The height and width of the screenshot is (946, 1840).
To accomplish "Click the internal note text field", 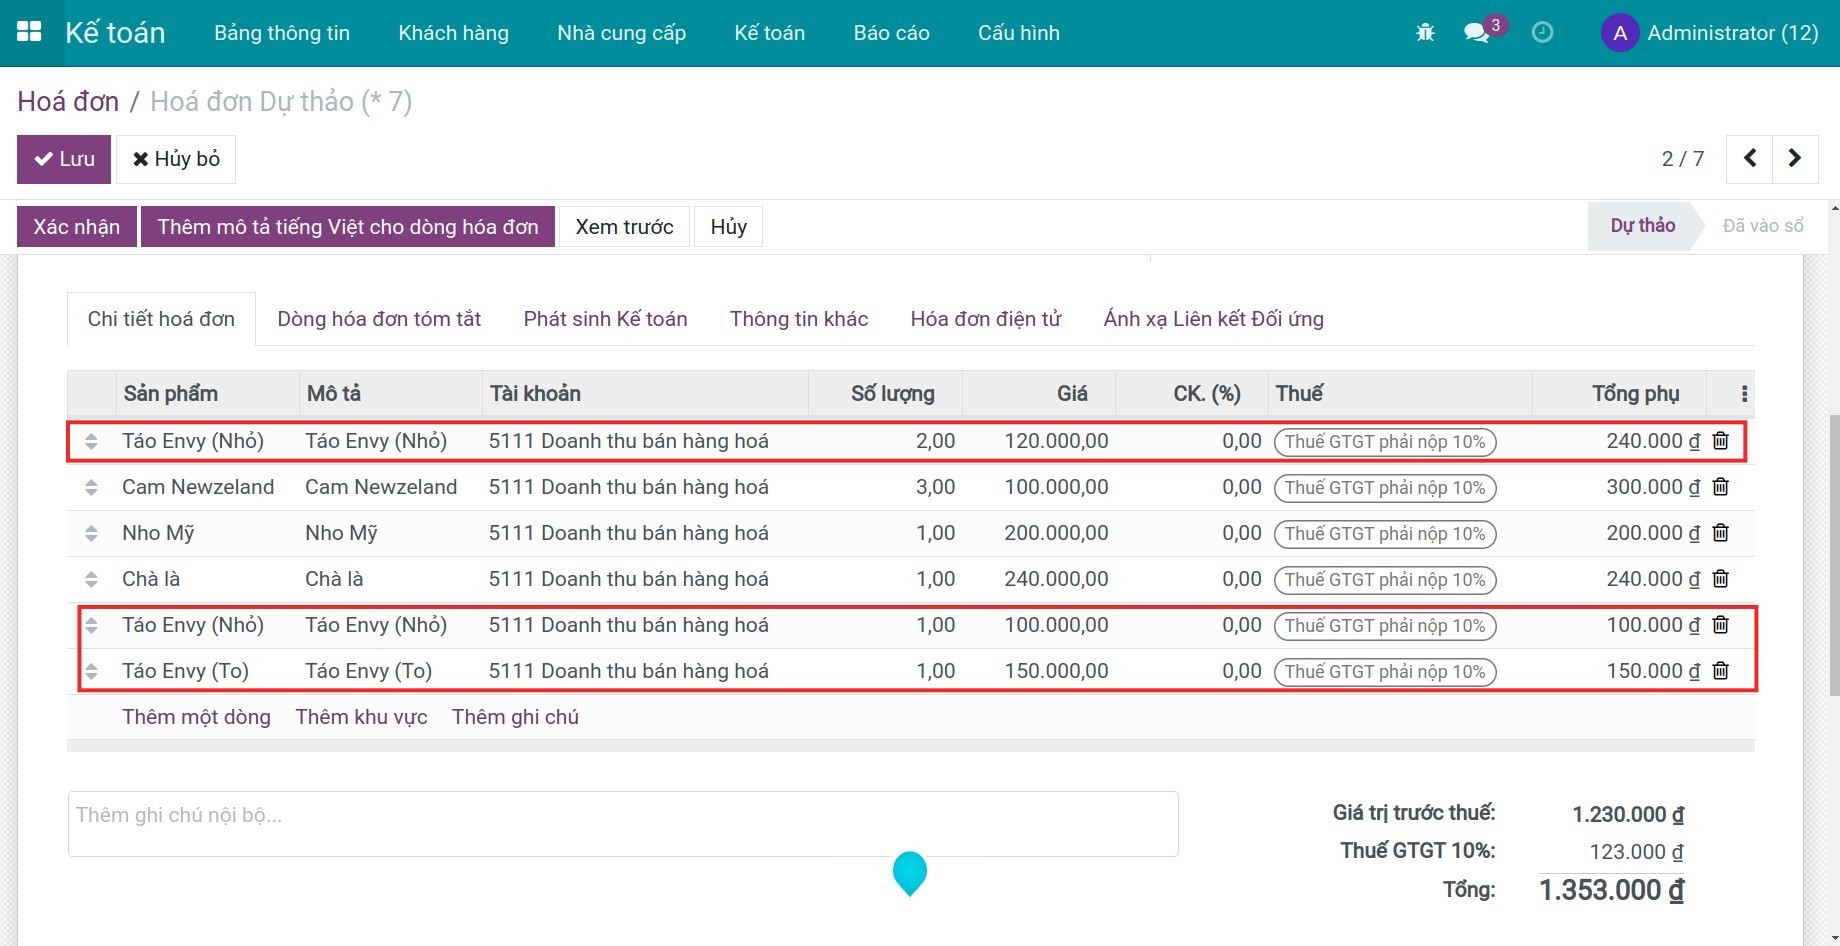I will tap(622, 824).
